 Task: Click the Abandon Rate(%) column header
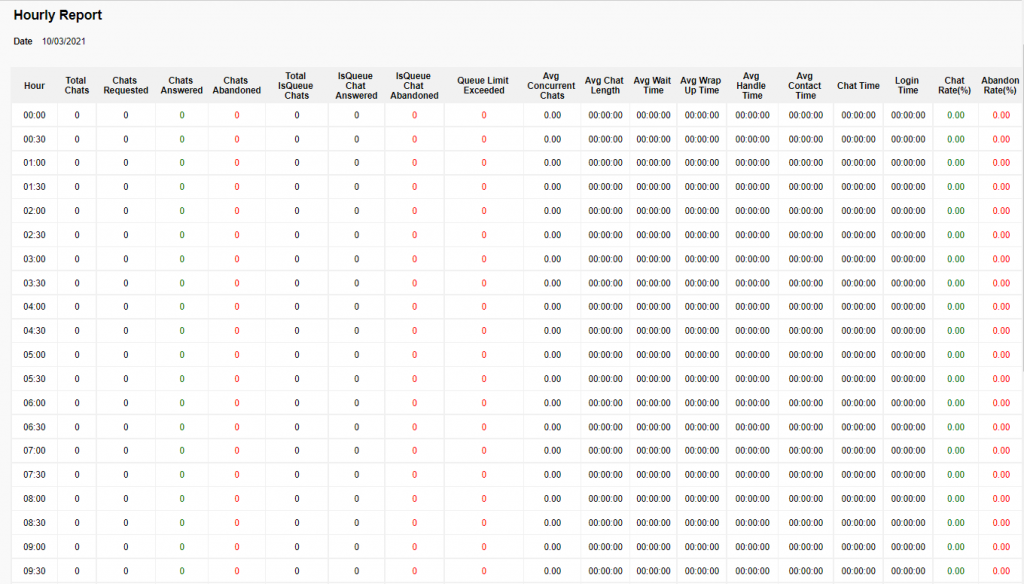coord(1000,86)
